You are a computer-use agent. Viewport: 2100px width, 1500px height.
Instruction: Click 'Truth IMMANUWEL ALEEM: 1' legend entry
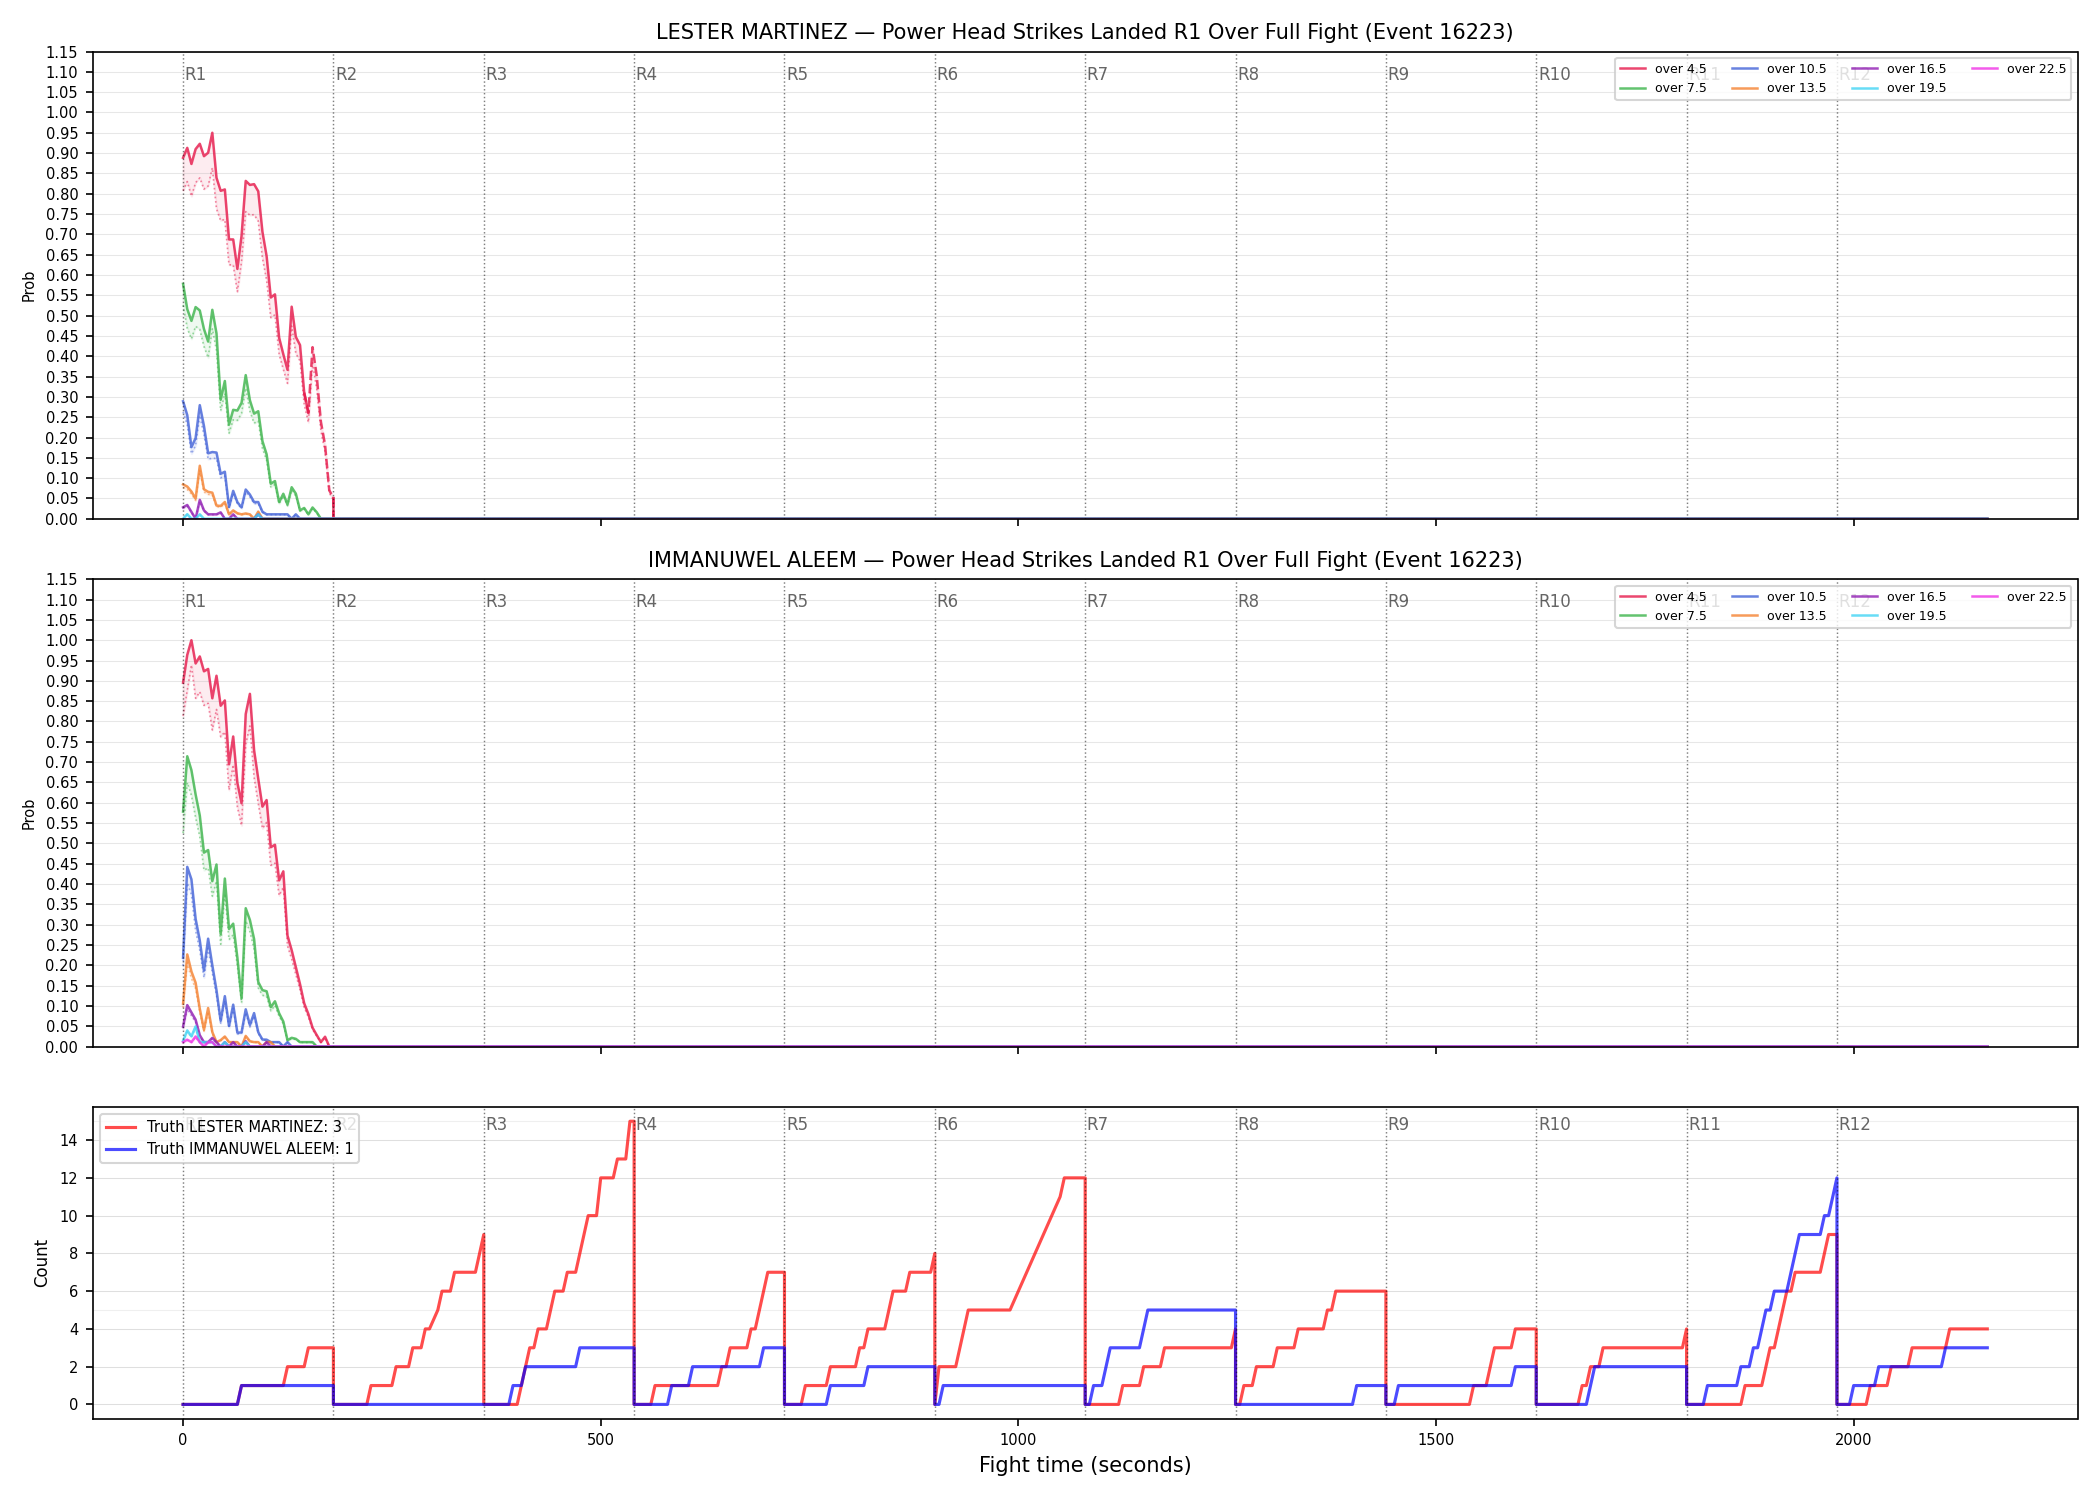(x=229, y=1149)
